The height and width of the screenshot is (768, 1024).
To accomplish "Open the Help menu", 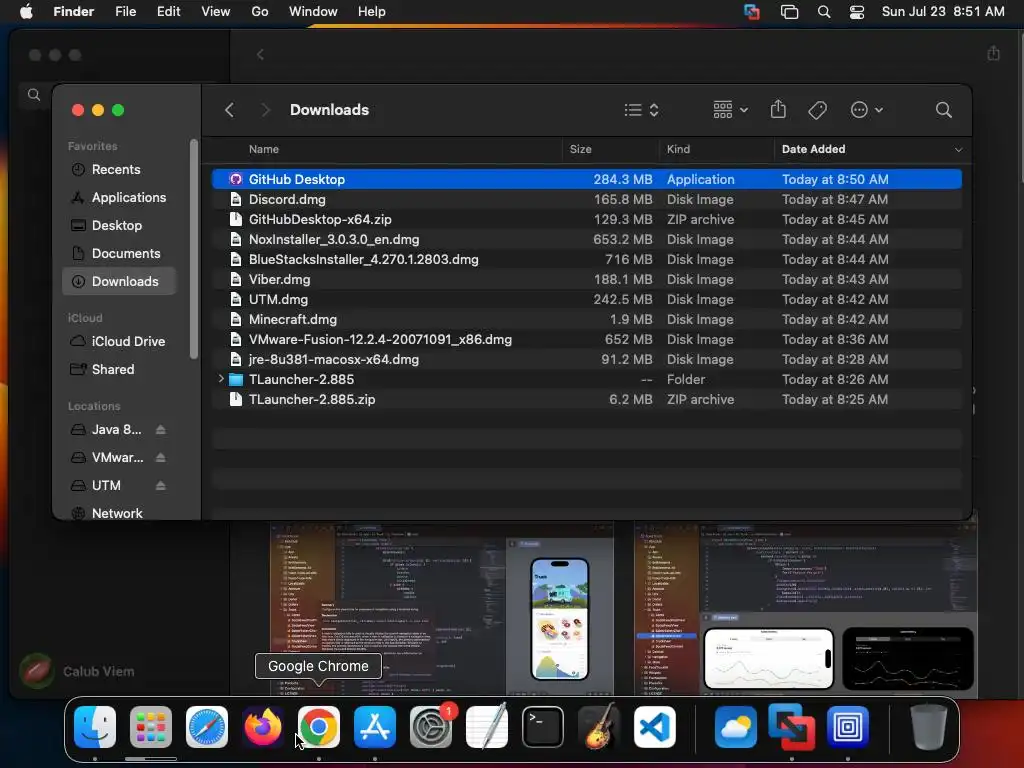I will point(372,12).
